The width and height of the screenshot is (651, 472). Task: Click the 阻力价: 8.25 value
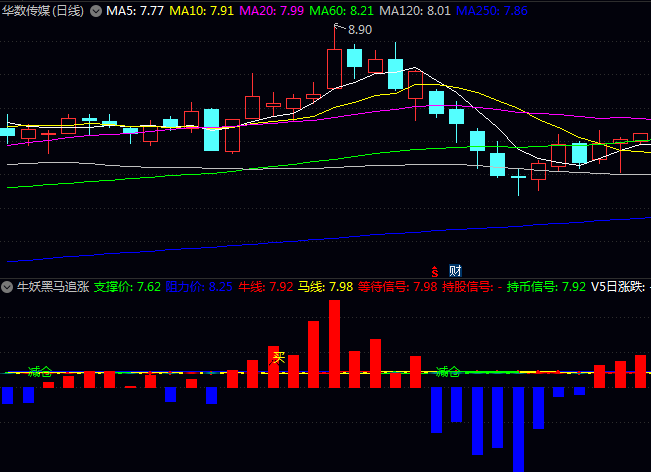click(199, 287)
